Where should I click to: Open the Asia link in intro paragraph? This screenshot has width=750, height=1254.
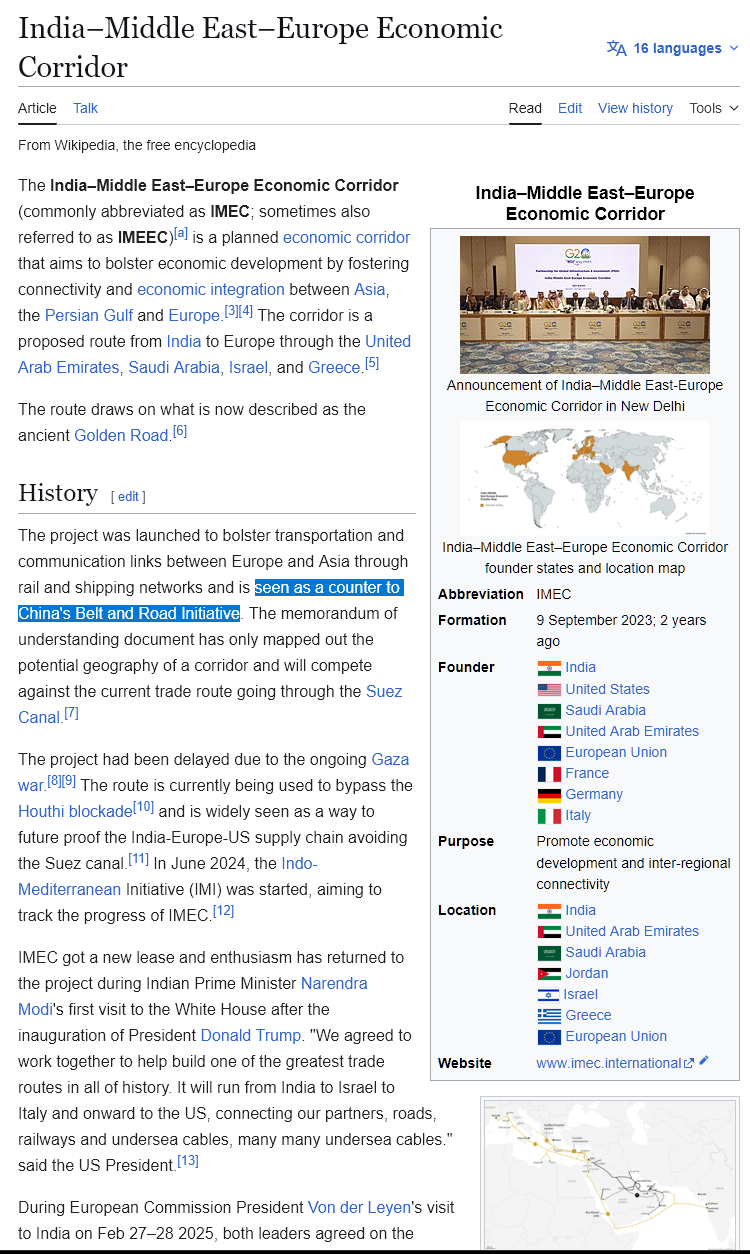(x=370, y=289)
